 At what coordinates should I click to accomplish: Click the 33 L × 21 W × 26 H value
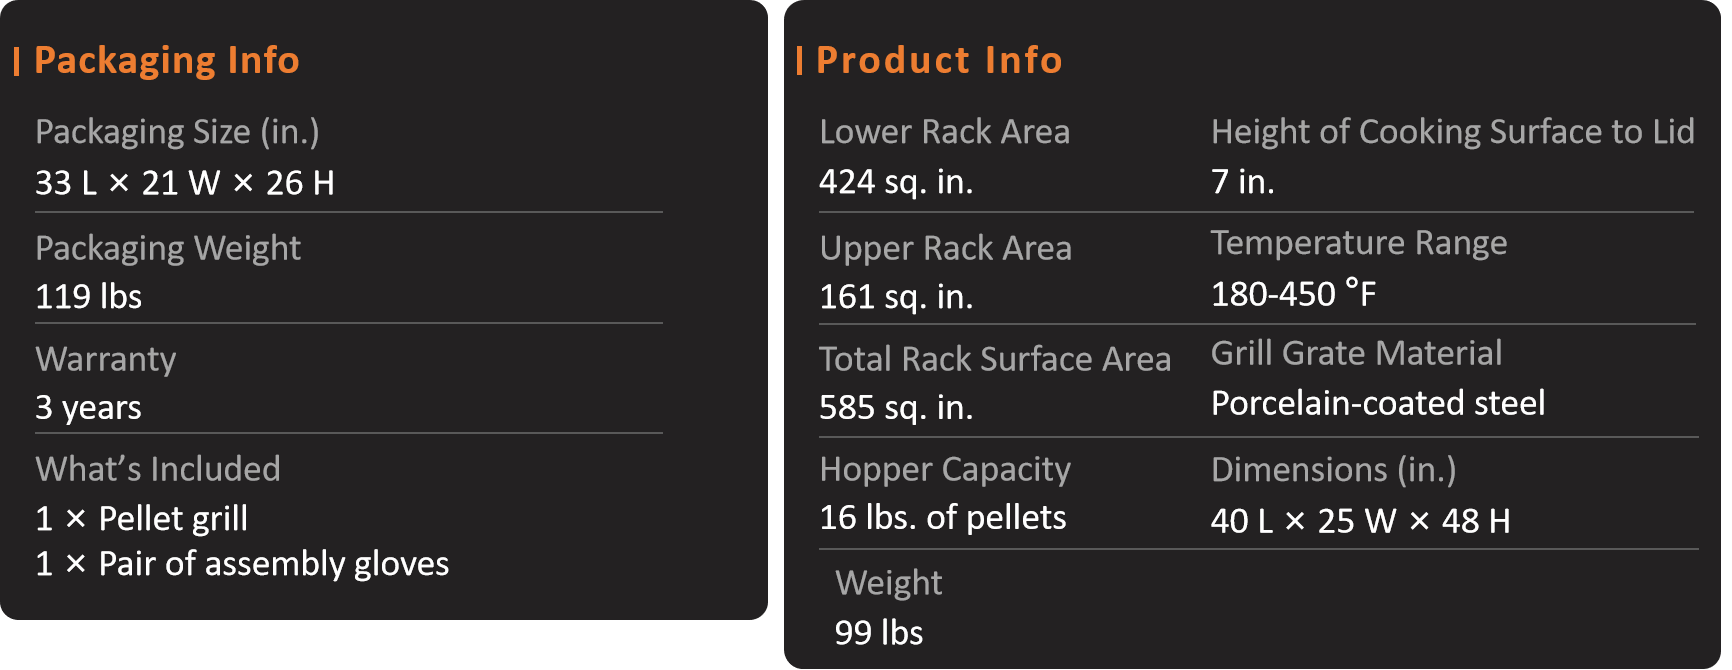pyautogui.click(x=185, y=183)
